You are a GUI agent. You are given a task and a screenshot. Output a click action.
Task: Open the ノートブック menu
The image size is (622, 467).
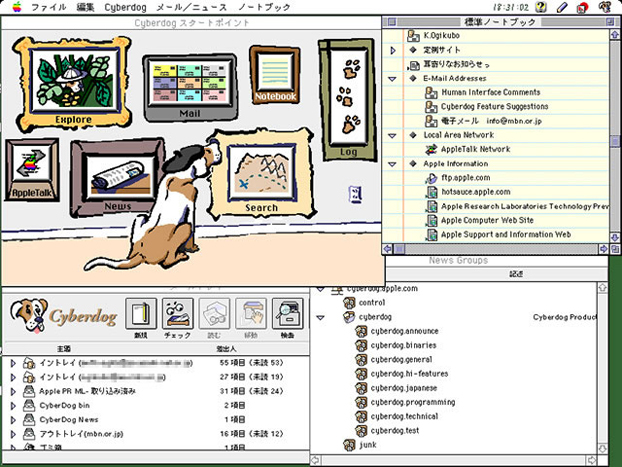coord(264,7)
